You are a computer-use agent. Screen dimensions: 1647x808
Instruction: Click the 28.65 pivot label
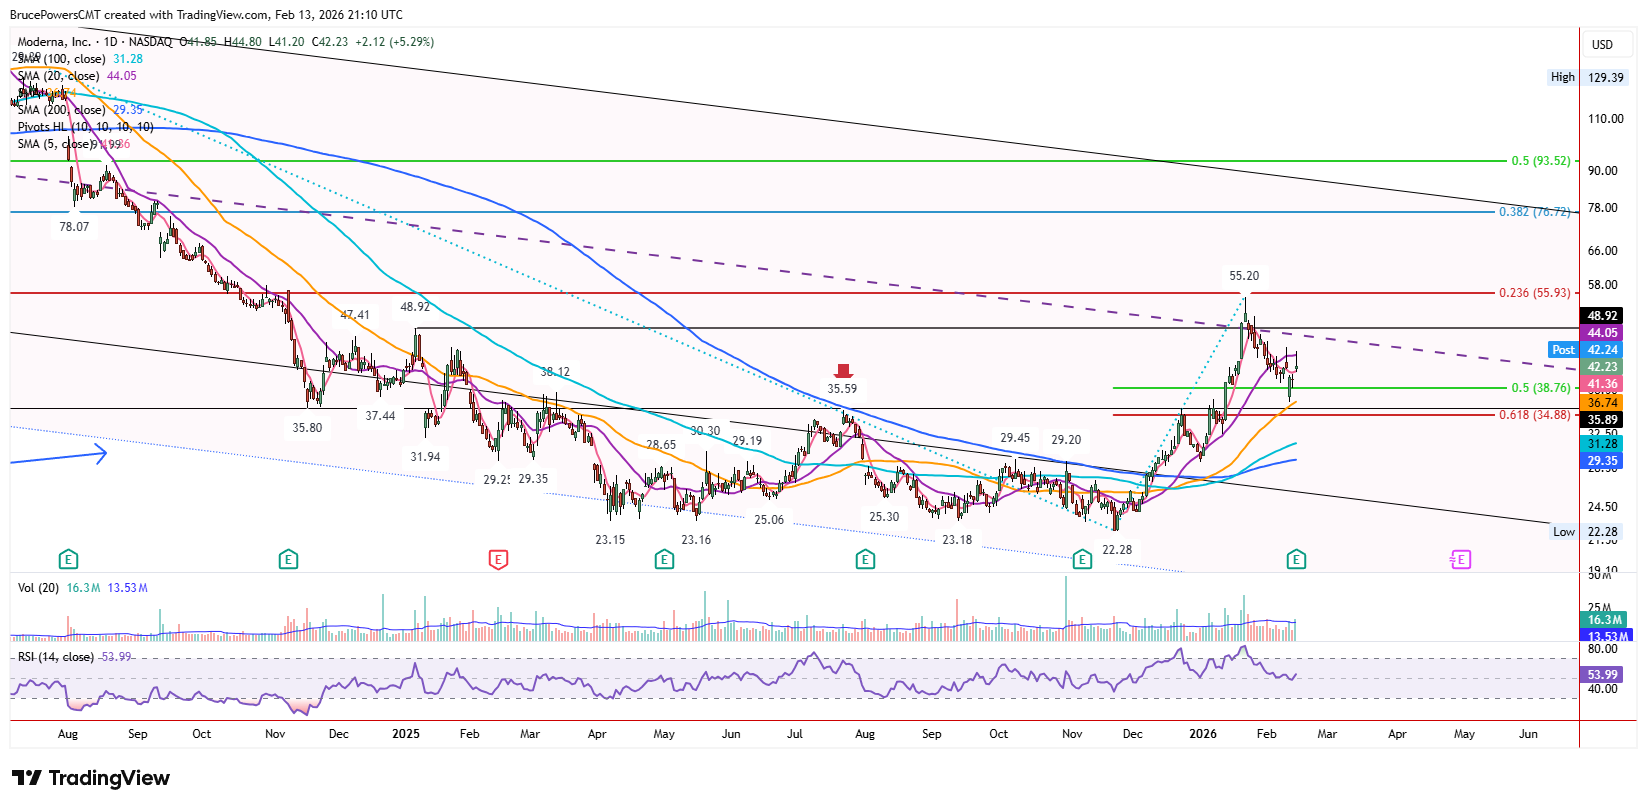(660, 445)
